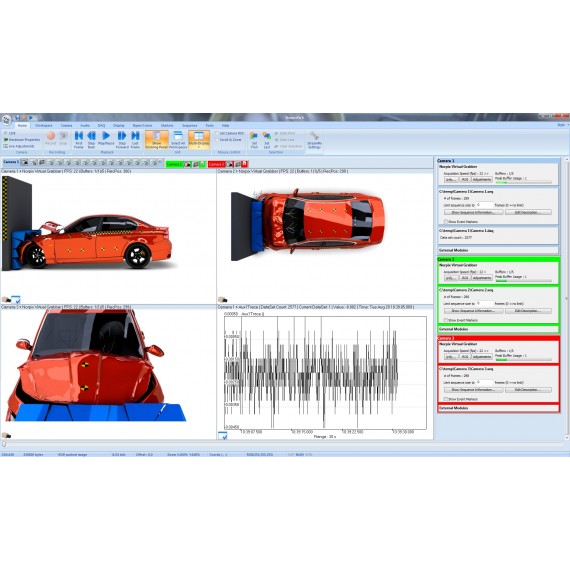The height and width of the screenshot is (570, 570).
Task: Start playback with Play/Pause icon
Action: point(106,139)
